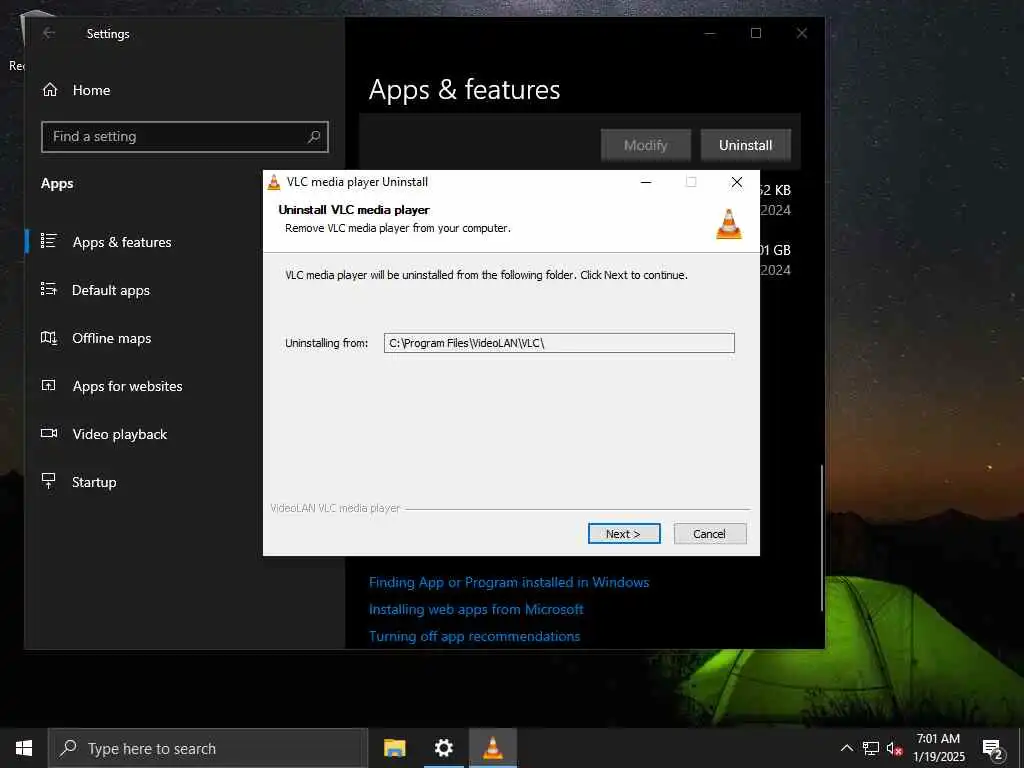Click the large VLC cone logo in header
This screenshot has height=768, width=1024.
[729, 224]
